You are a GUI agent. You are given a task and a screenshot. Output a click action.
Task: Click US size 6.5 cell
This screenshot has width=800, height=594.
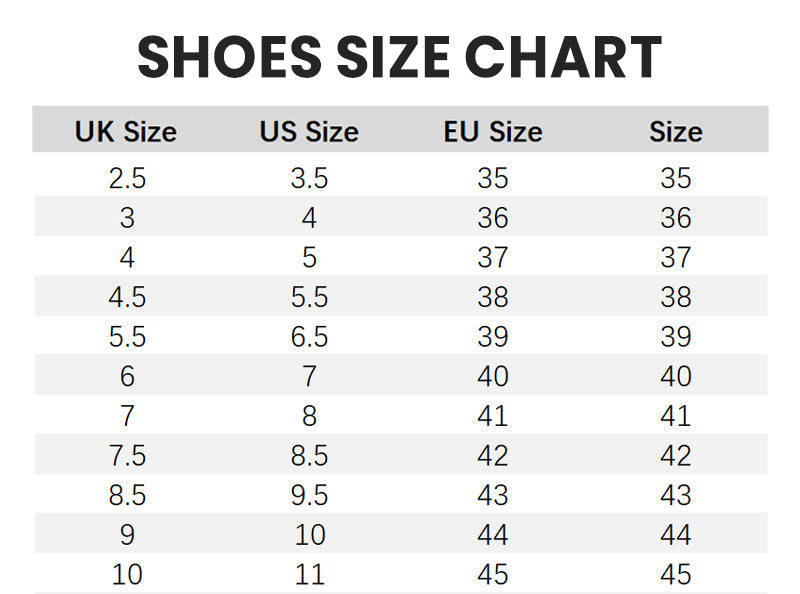(309, 337)
